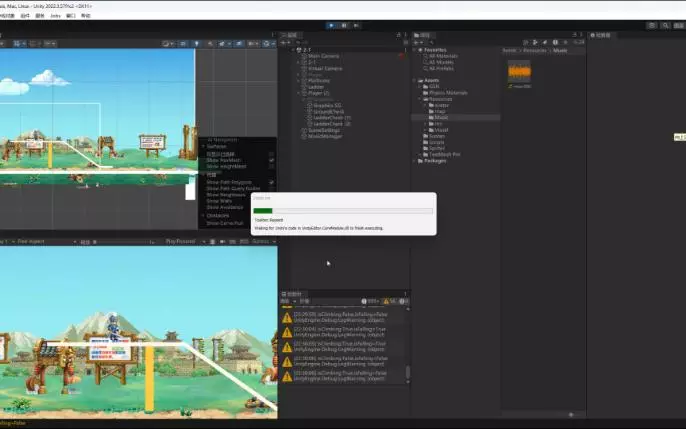
Task: Open the Scripts folder in Project
Action: pyautogui.click(x=436, y=142)
